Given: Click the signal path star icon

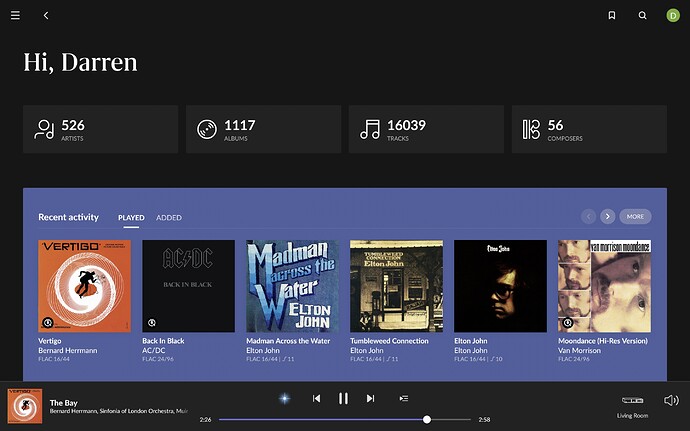Looking at the screenshot, I should [285, 398].
